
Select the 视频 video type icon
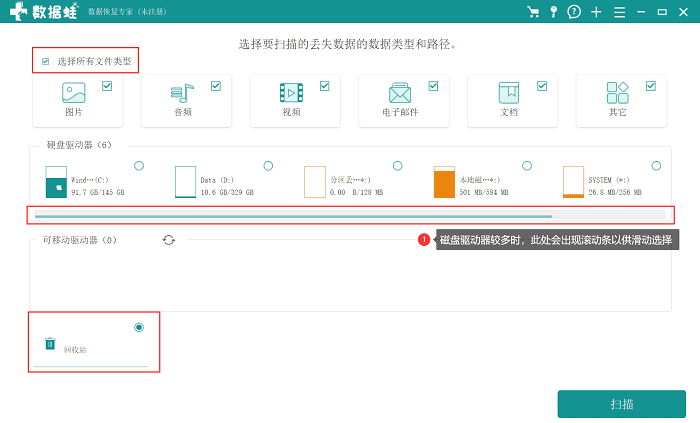click(x=291, y=93)
